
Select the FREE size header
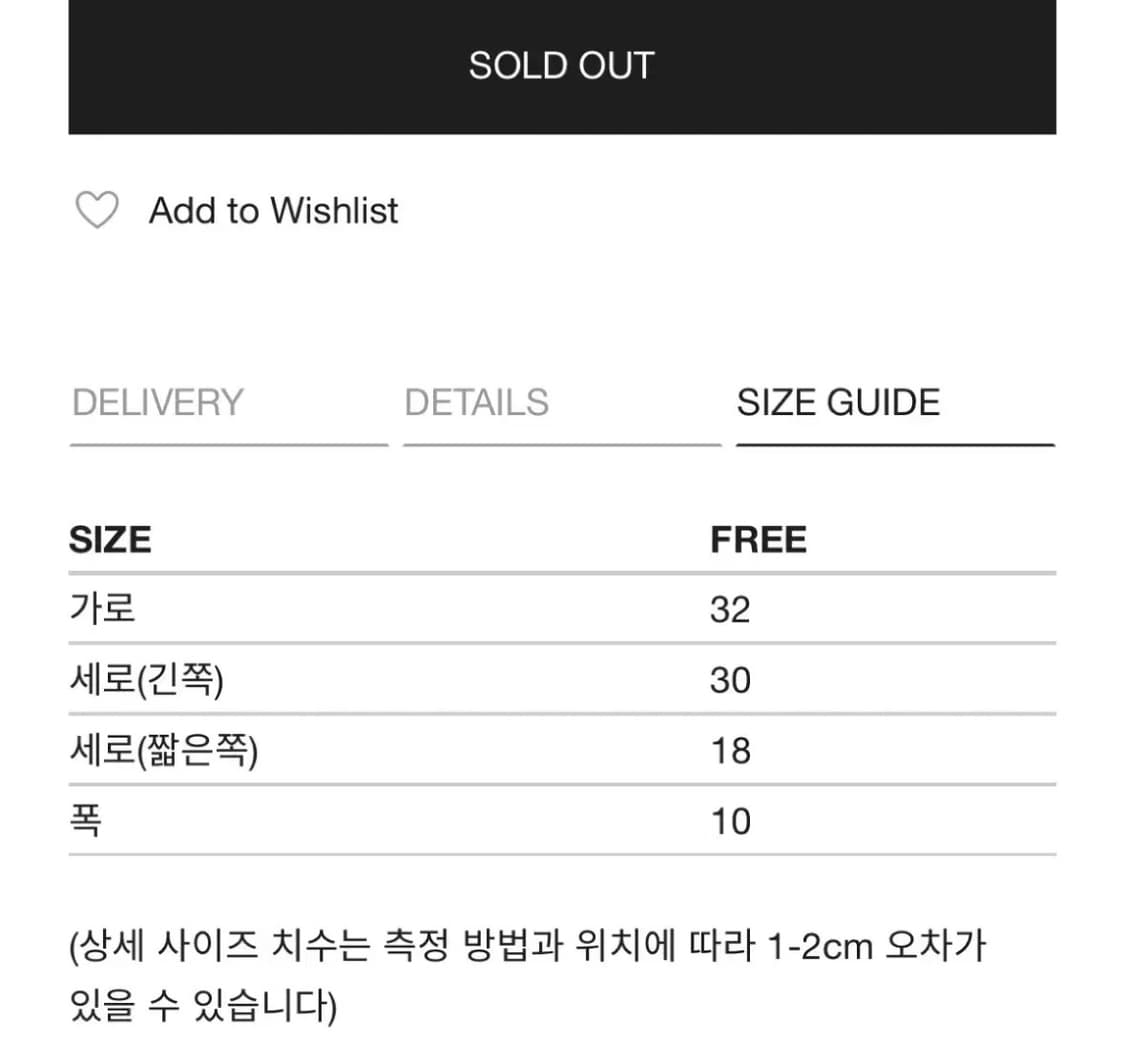point(760,538)
